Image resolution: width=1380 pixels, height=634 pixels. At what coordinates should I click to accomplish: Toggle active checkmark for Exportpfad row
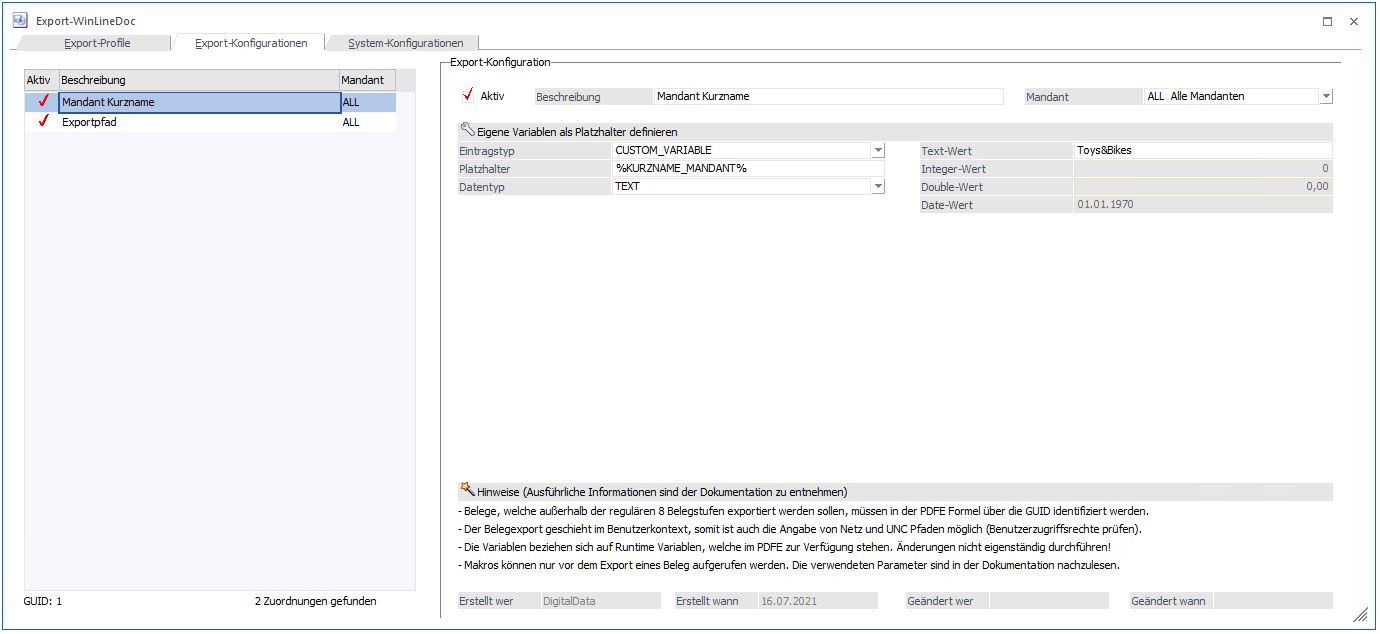43,122
